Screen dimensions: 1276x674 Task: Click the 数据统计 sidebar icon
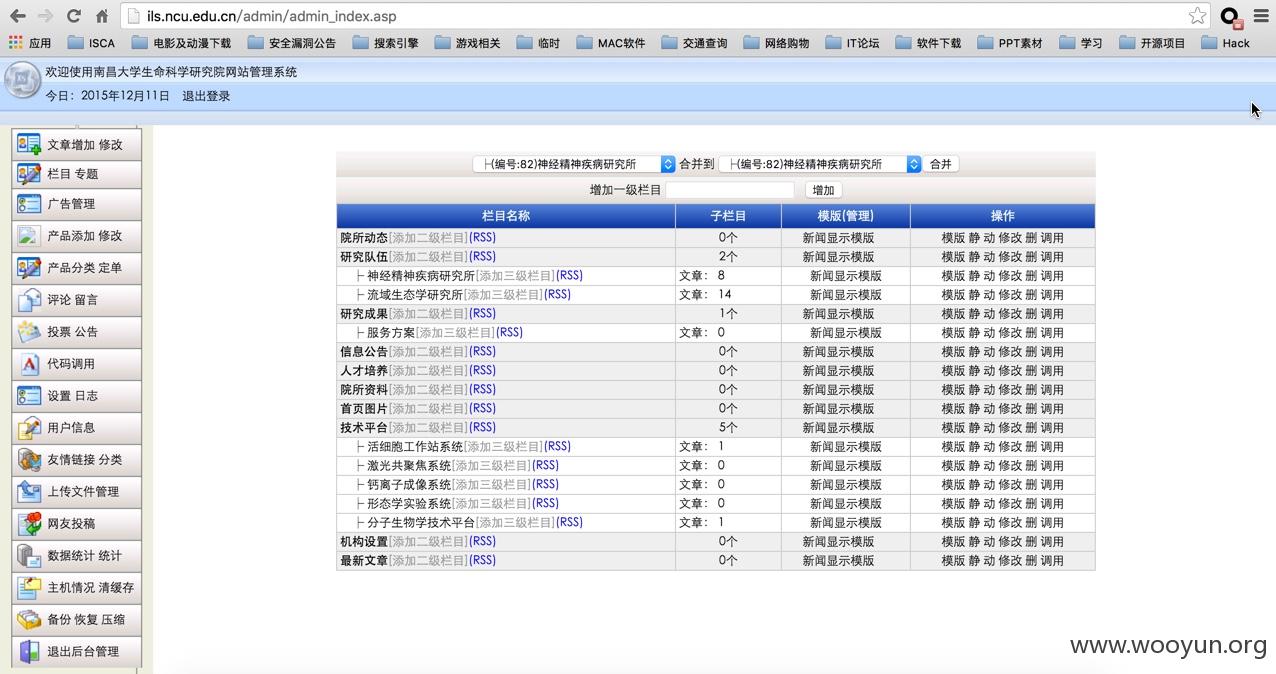pos(29,556)
